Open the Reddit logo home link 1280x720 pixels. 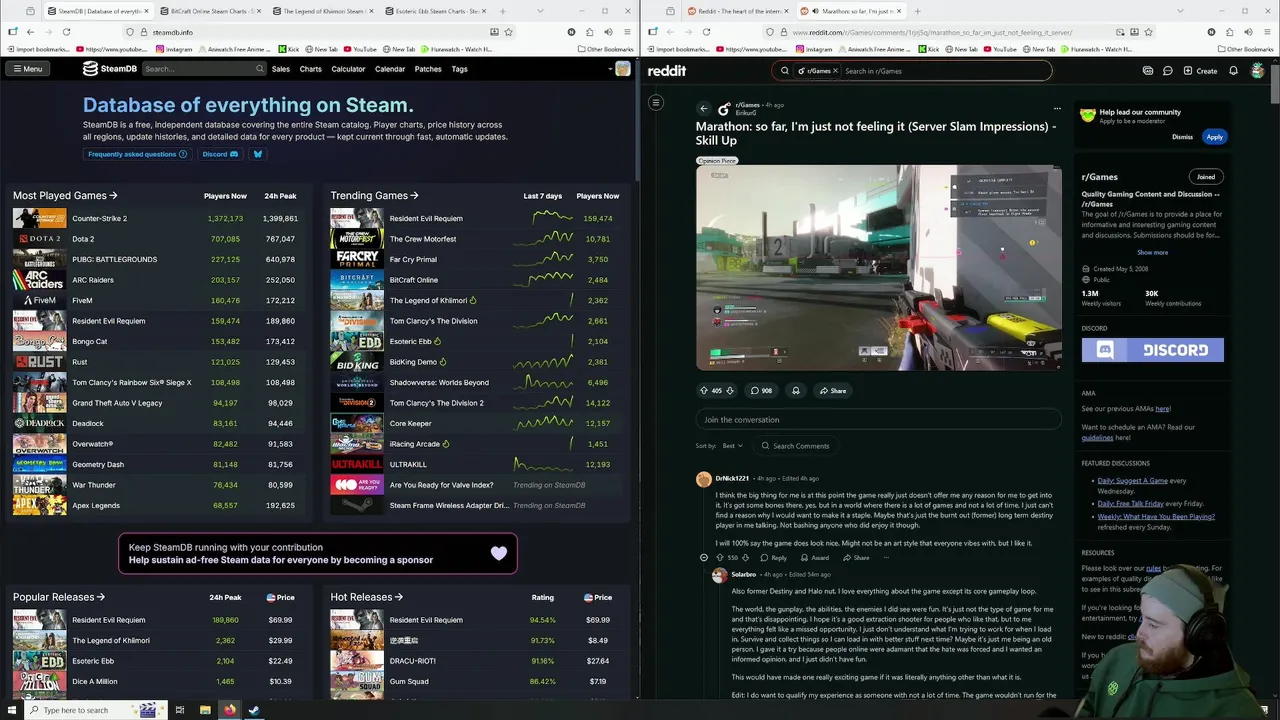(x=667, y=71)
